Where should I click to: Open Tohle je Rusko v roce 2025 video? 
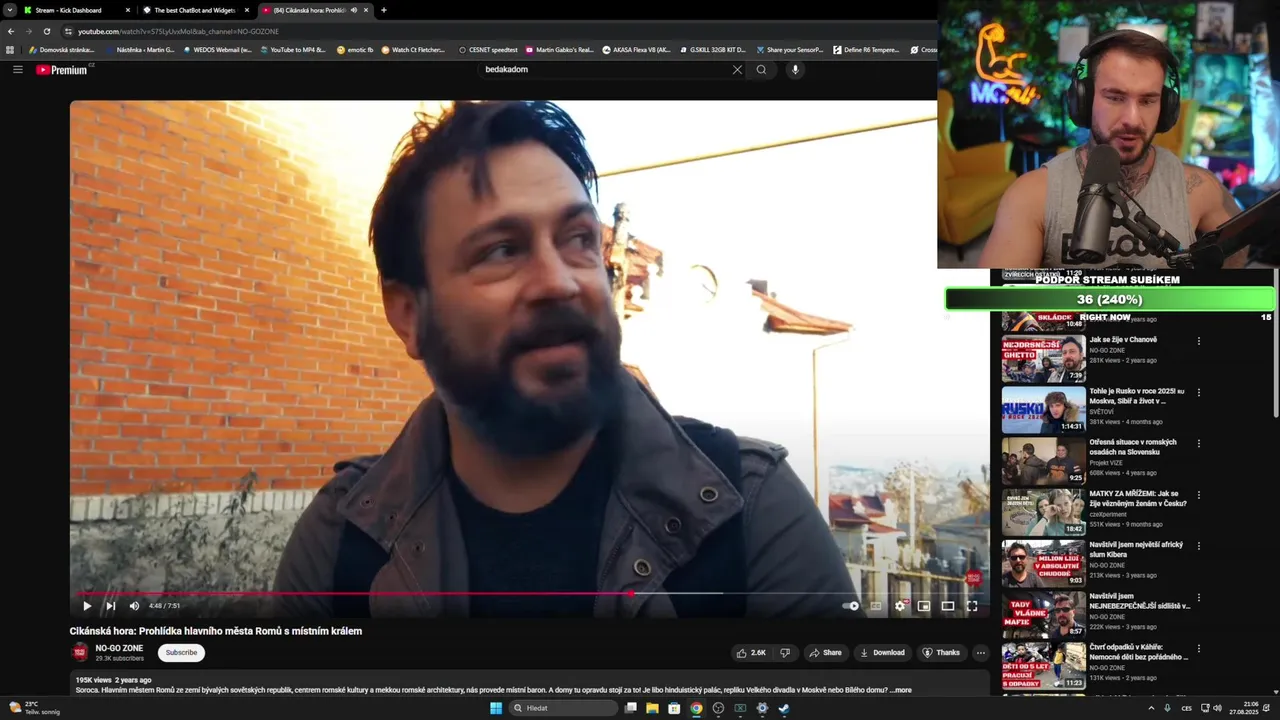[1137, 396]
